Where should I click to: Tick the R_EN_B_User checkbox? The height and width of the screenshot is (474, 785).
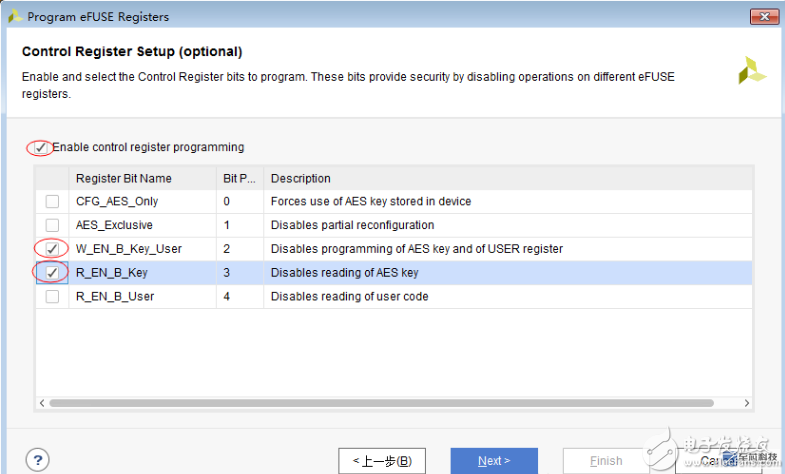52,296
